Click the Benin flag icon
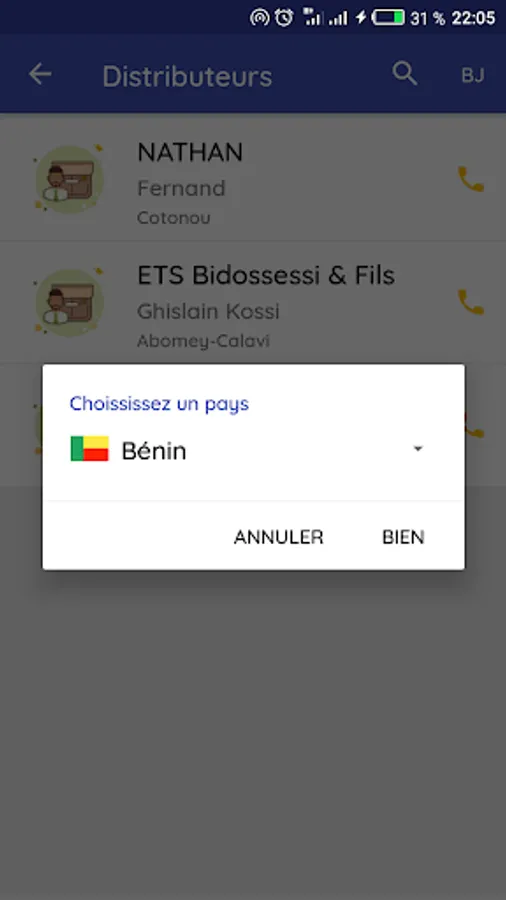This screenshot has height=900, width=506. pos(89,448)
